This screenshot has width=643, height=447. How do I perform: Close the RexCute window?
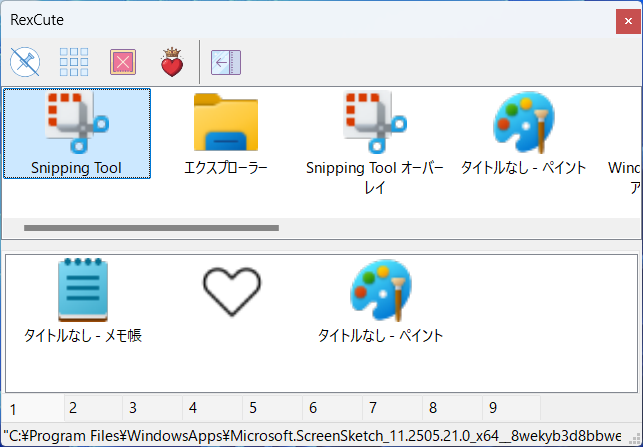628,21
